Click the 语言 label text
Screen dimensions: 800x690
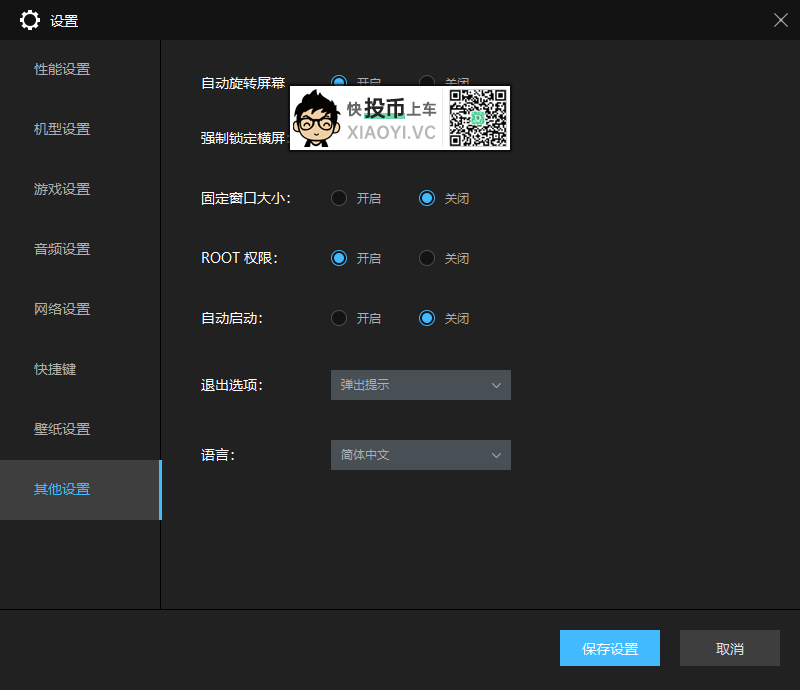[218, 455]
